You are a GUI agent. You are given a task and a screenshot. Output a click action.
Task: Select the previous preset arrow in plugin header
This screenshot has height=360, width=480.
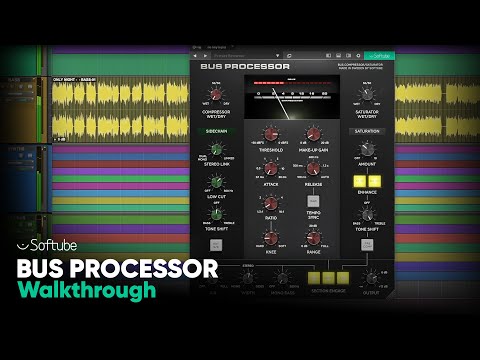(196, 56)
